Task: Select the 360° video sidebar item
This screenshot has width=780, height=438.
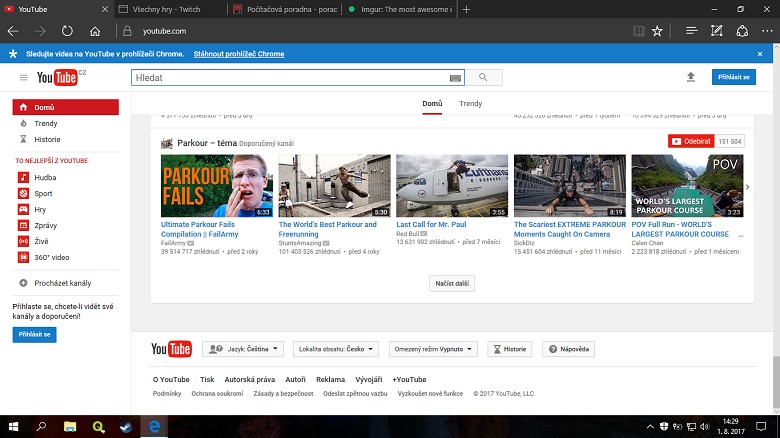Action: (x=51, y=257)
